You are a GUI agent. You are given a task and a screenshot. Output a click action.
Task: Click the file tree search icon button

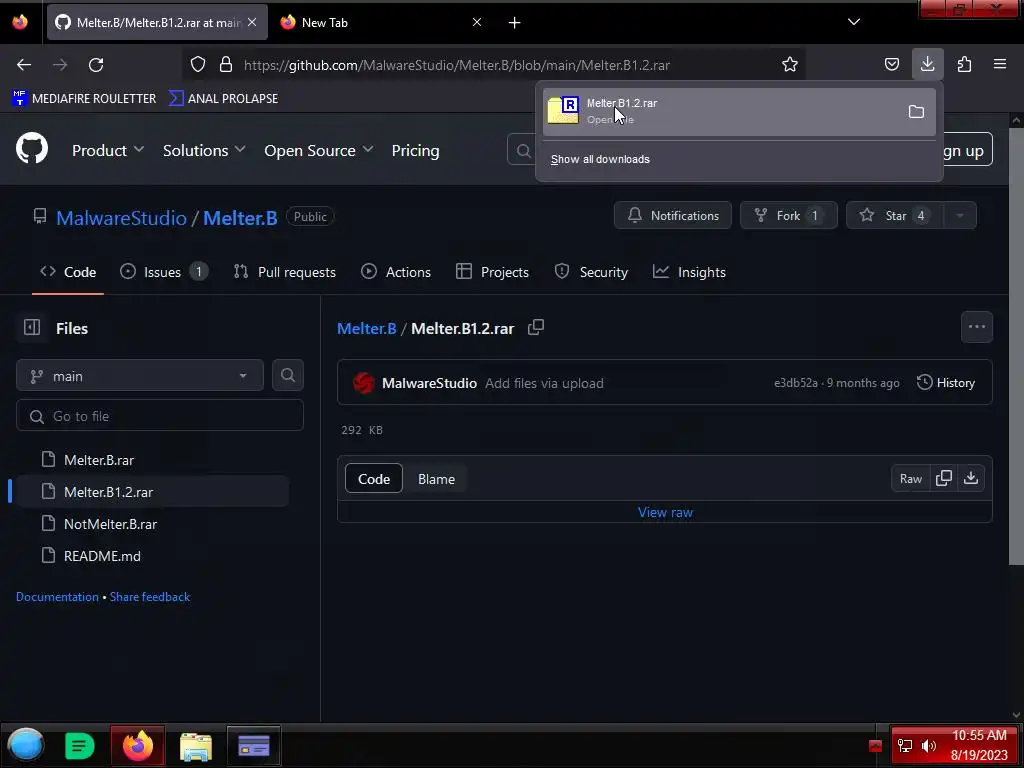click(x=287, y=376)
